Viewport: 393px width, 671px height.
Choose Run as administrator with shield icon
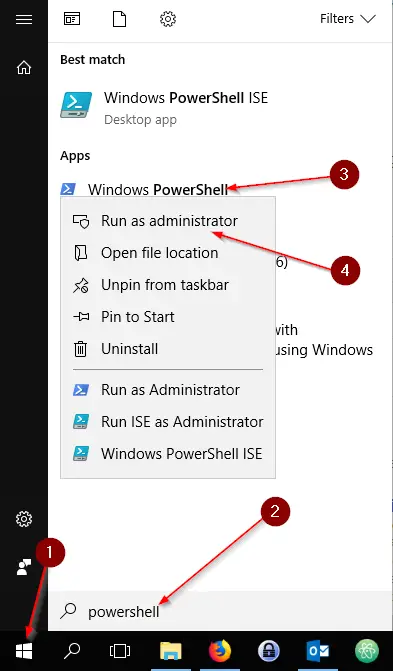(168, 221)
